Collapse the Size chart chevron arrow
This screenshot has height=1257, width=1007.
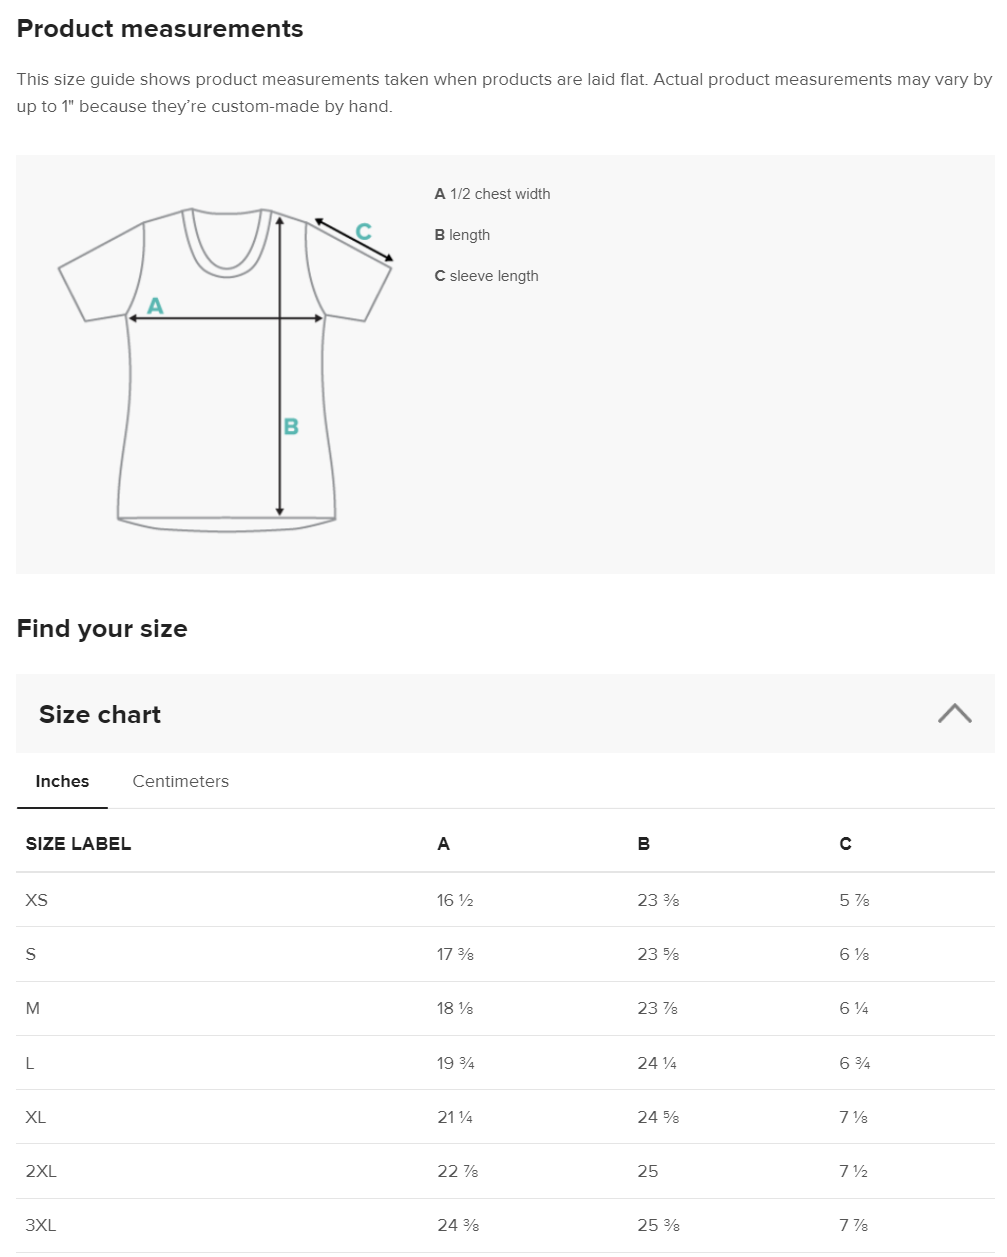pos(954,713)
